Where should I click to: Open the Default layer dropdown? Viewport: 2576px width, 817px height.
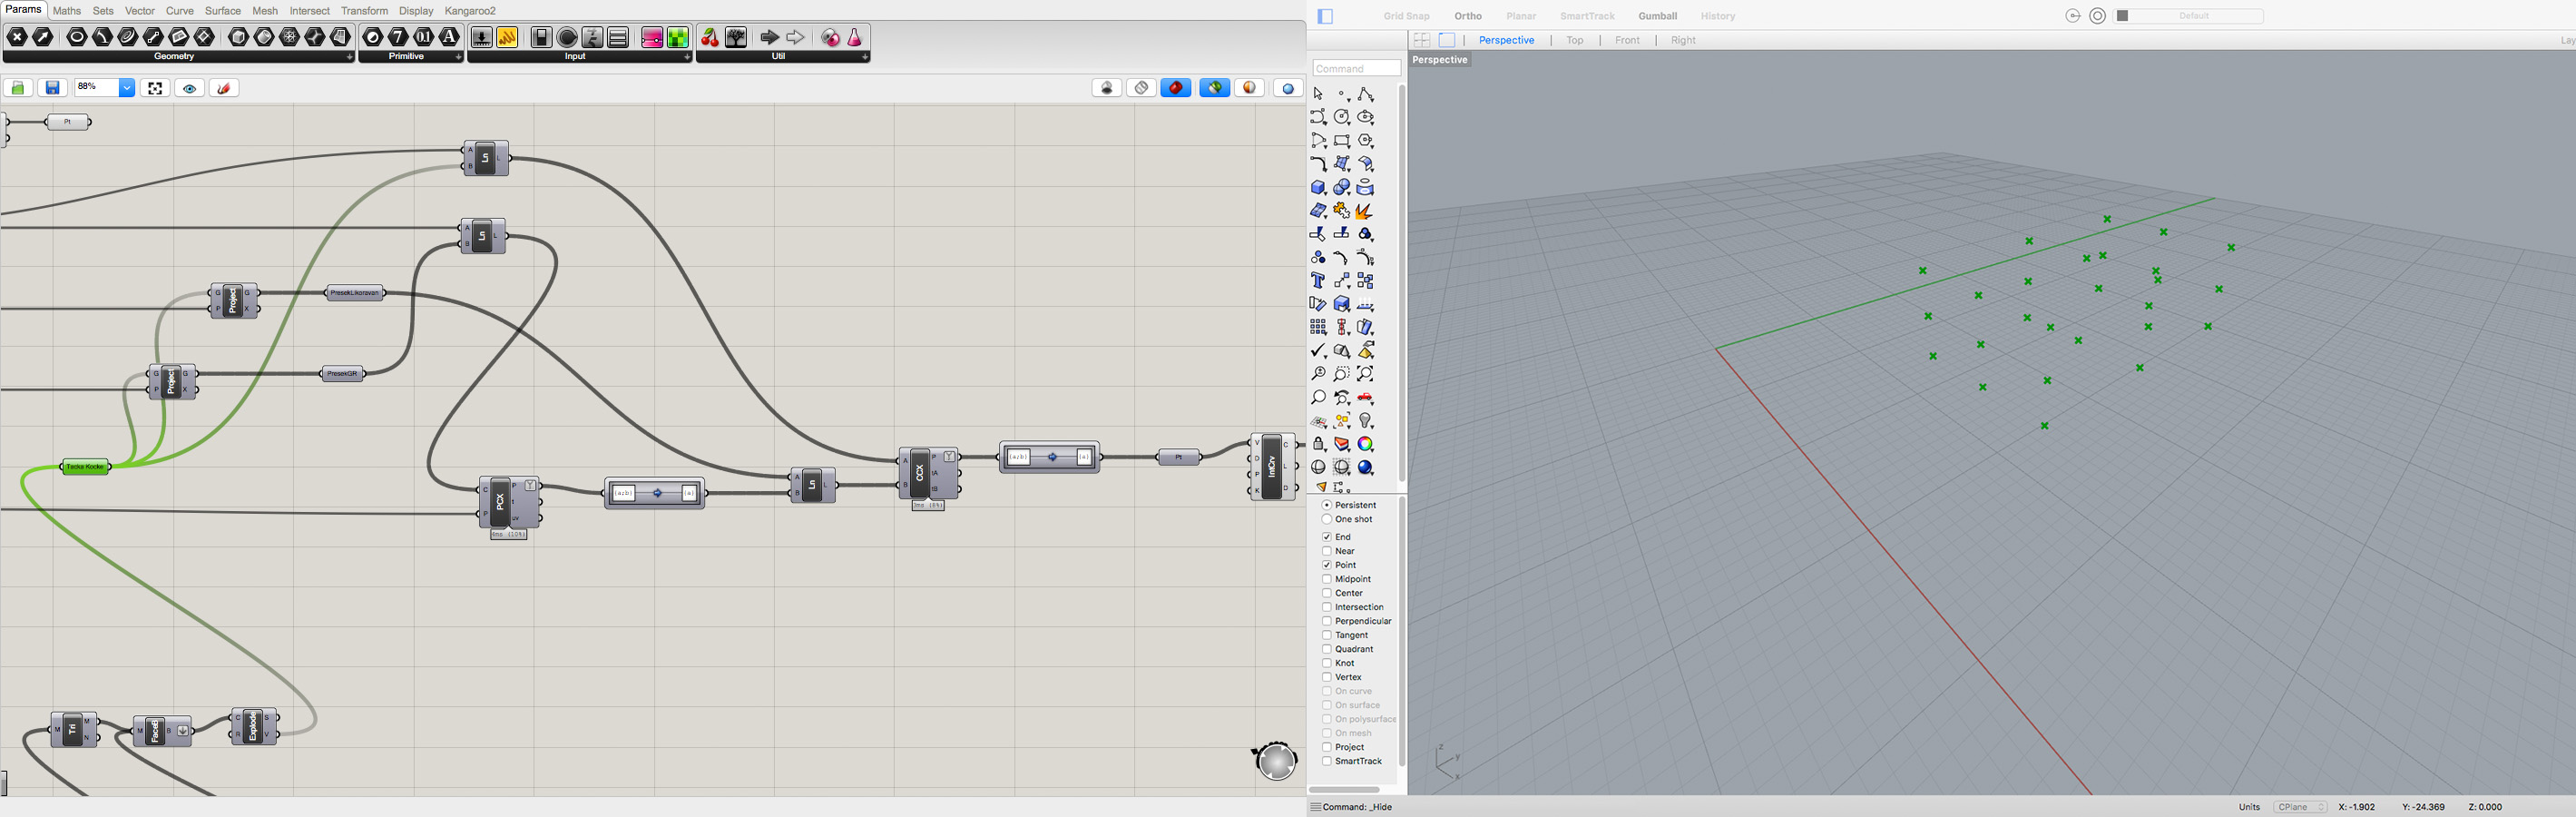click(2189, 16)
